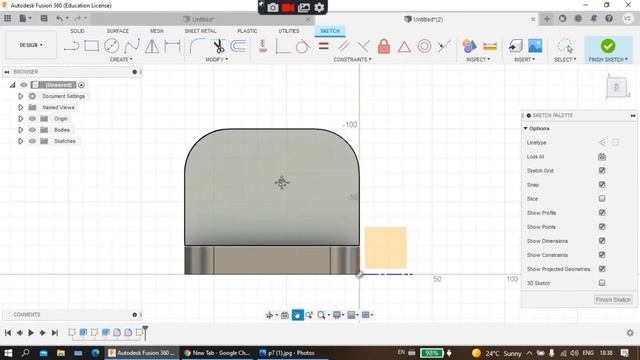This screenshot has width=640, height=360.
Task: Apply Tangent constraint
Action: (x=302, y=46)
